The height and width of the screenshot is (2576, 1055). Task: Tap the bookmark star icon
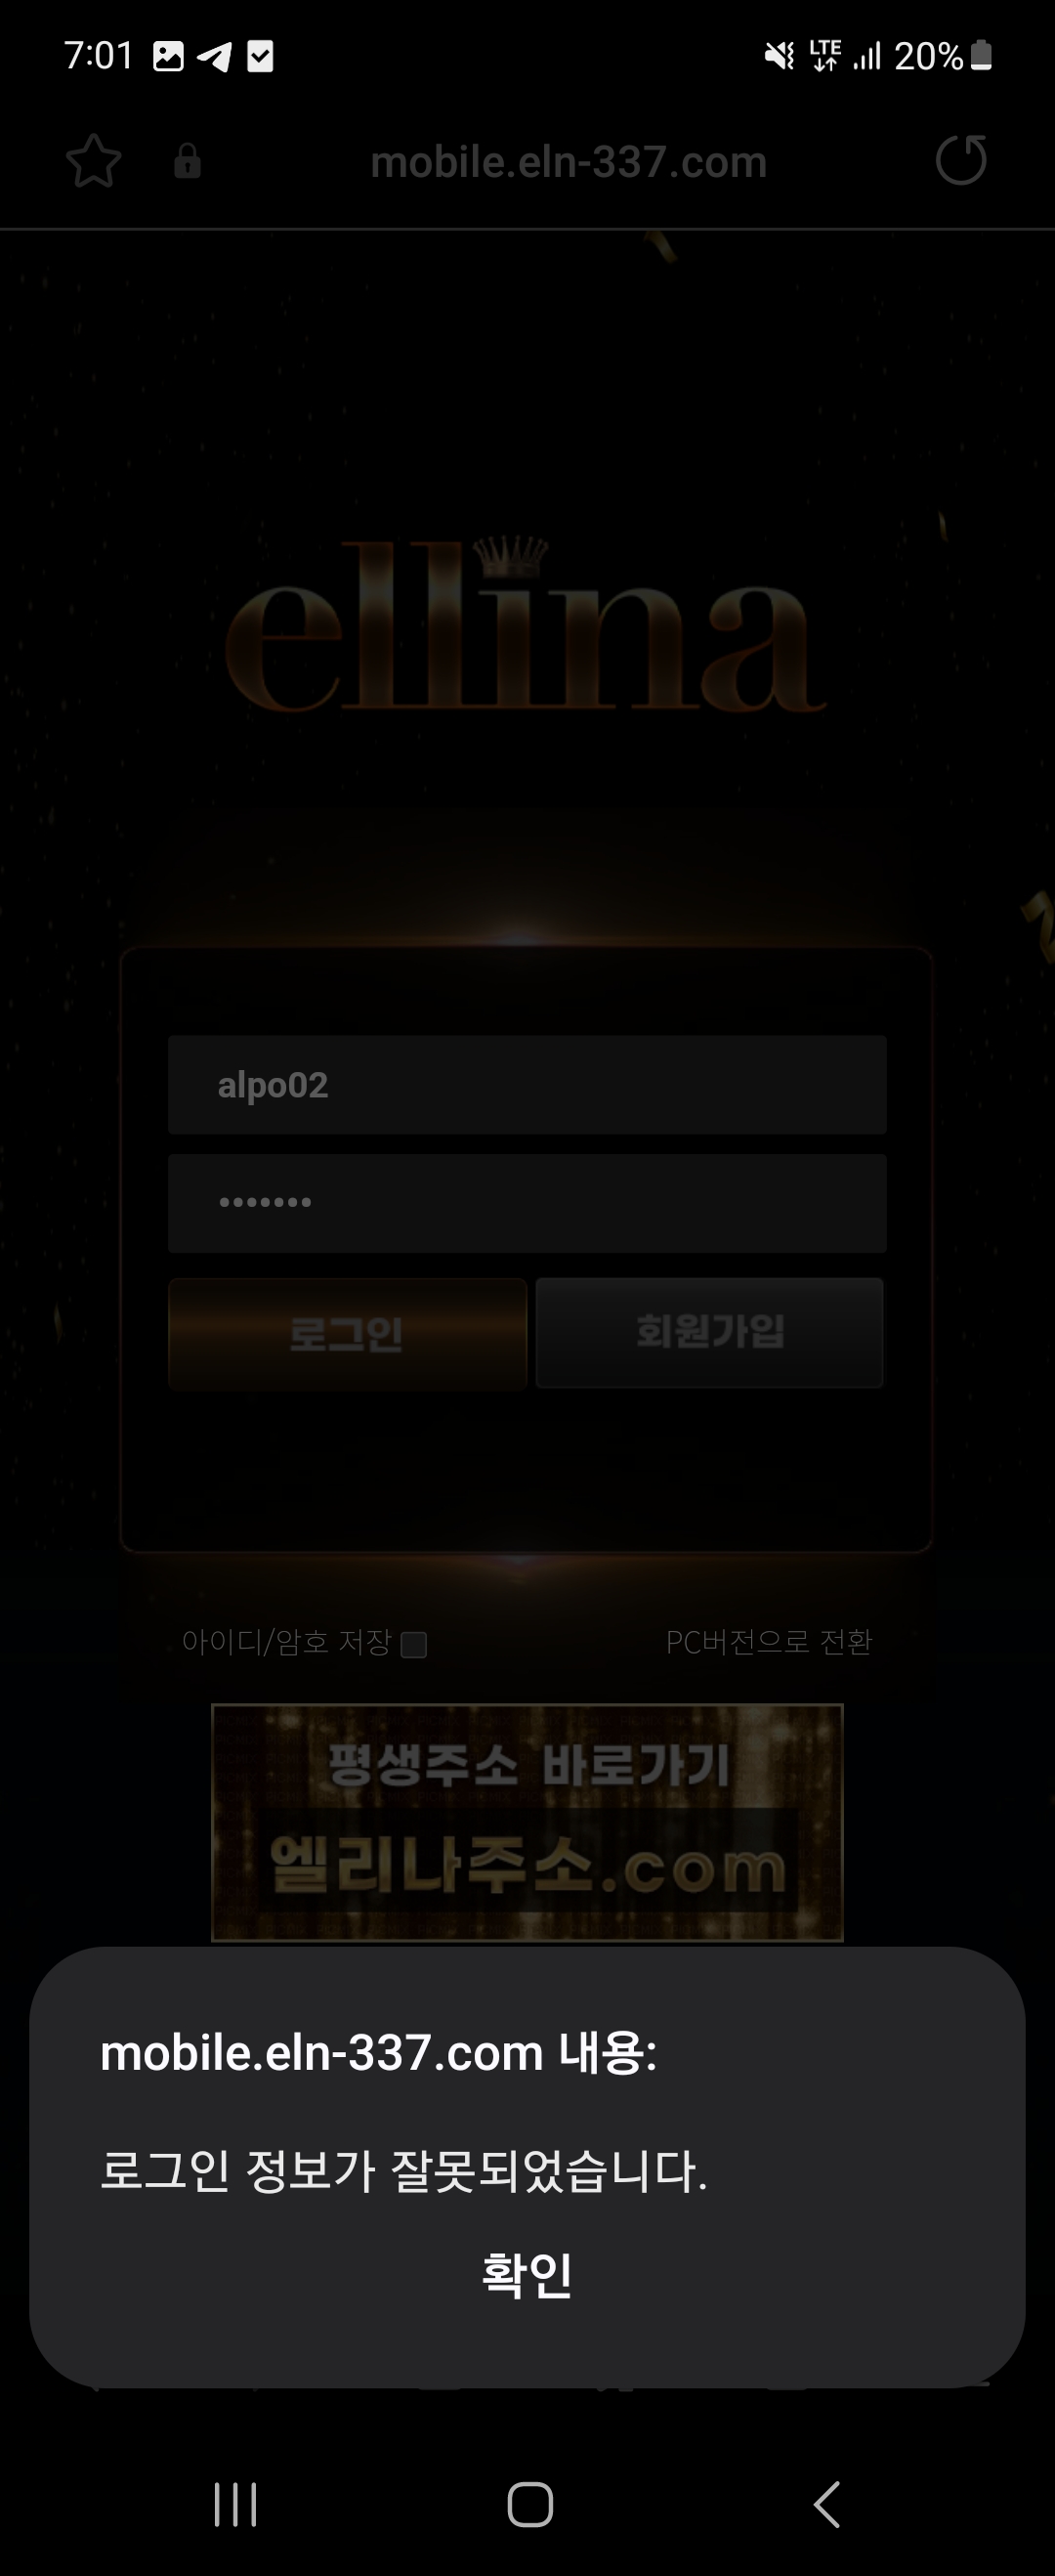click(x=94, y=161)
